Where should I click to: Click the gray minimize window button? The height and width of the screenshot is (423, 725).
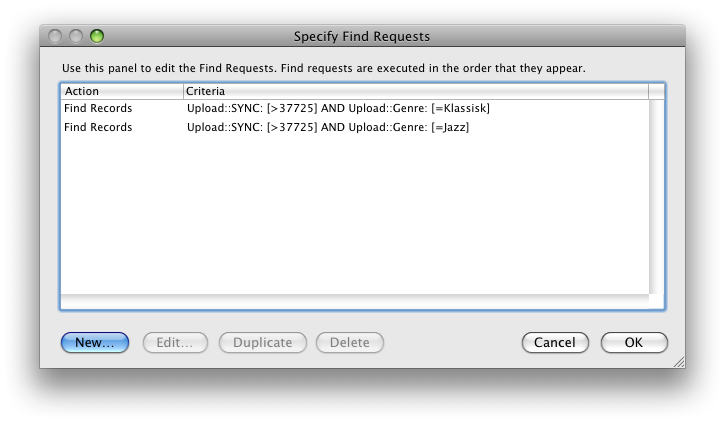coord(76,36)
